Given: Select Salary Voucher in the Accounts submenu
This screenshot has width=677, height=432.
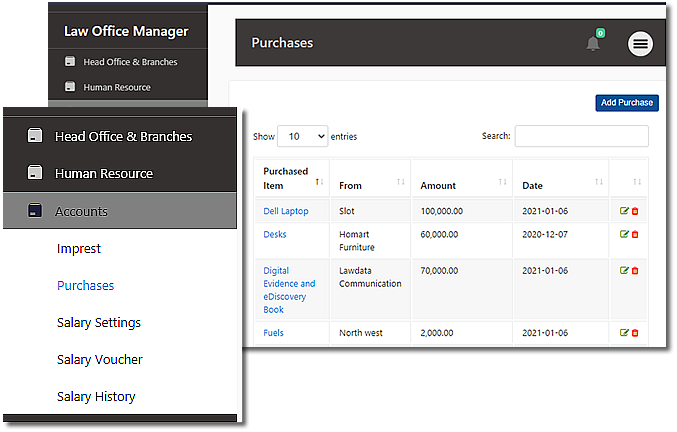Looking at the screenshot, I should [x=99, y=359].
